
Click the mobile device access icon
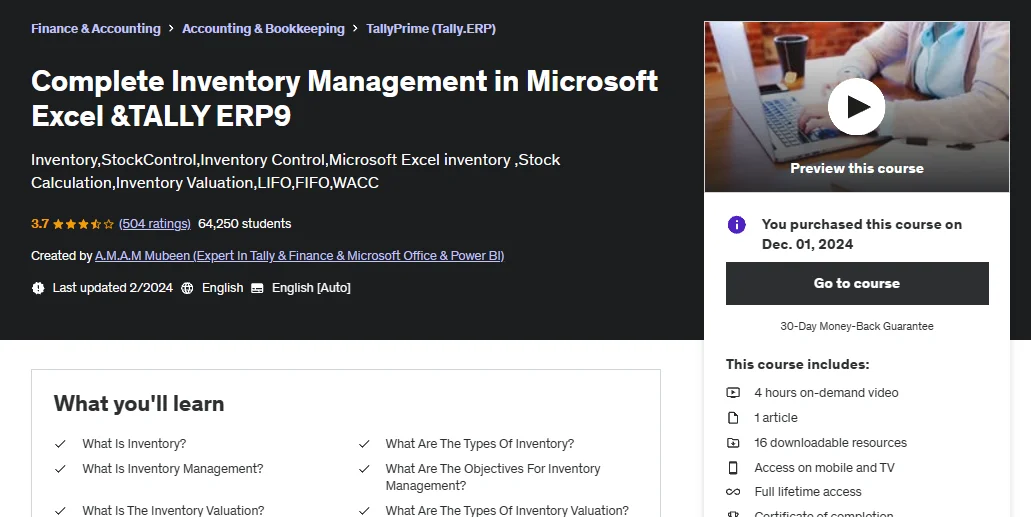(x=733, y=468)
